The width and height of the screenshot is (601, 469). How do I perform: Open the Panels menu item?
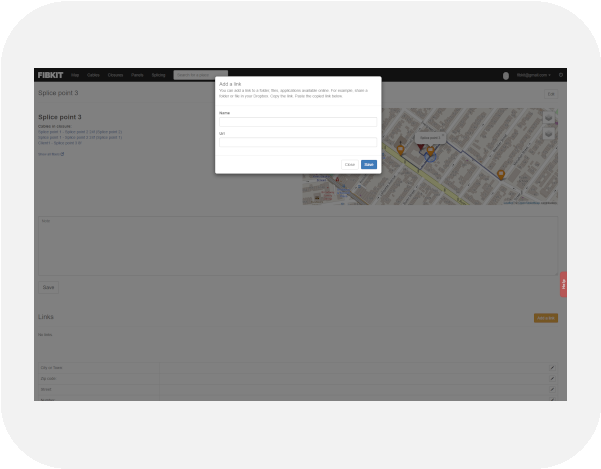pyautogui.click(x=137, y=75)
